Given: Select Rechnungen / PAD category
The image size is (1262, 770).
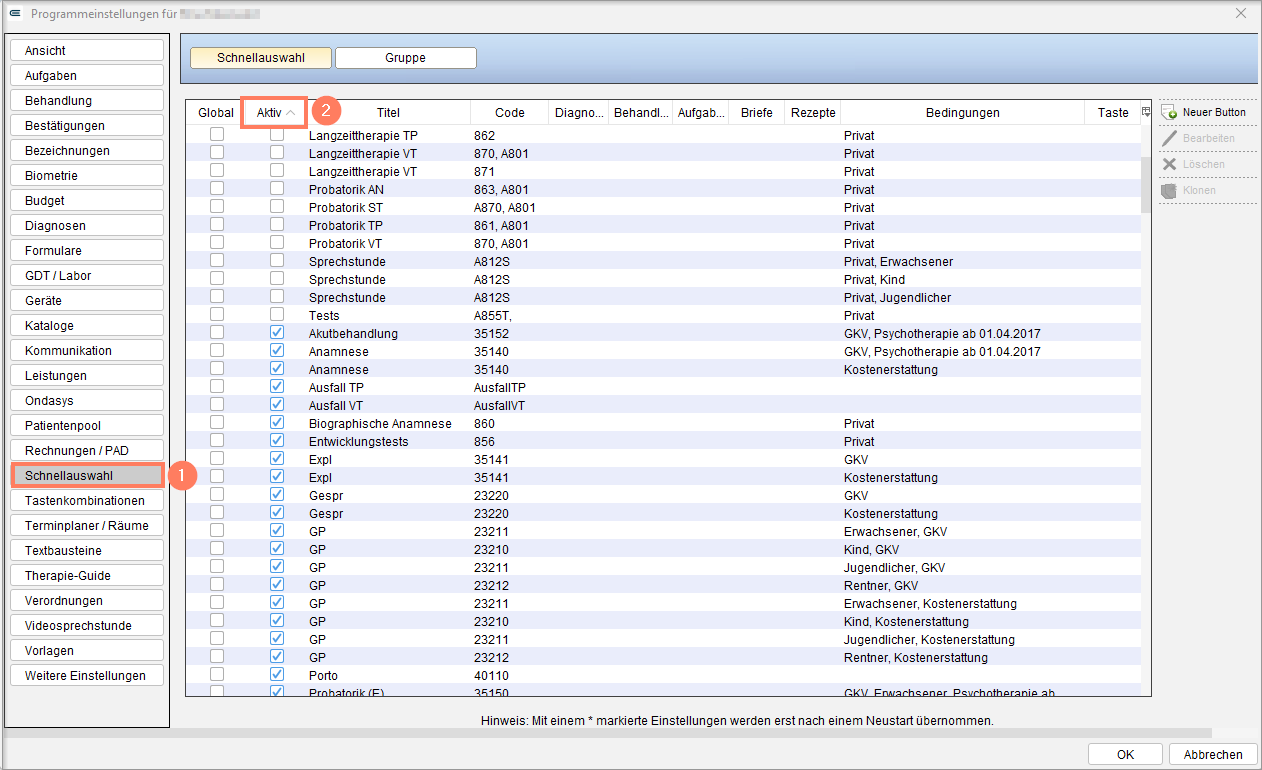Looking at the screenshot, I should [87, 451].
